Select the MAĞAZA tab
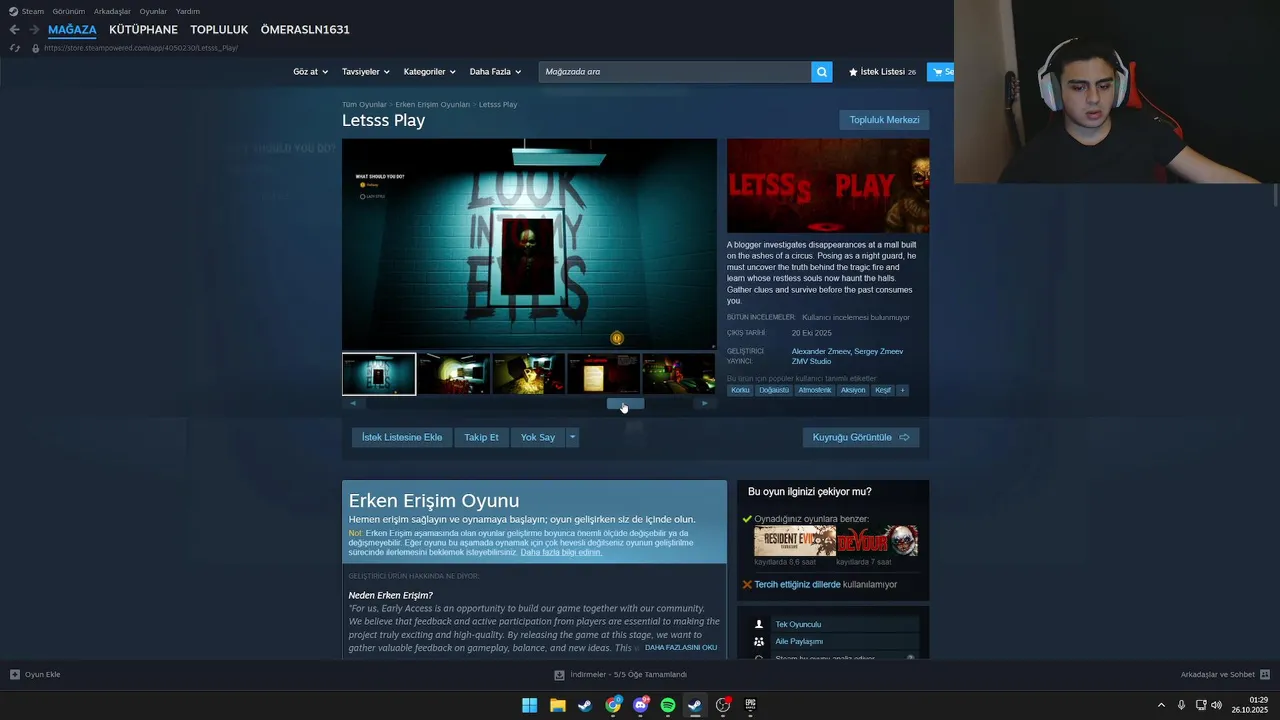The width and height of the screenshot is (1280, 720). 72,30
